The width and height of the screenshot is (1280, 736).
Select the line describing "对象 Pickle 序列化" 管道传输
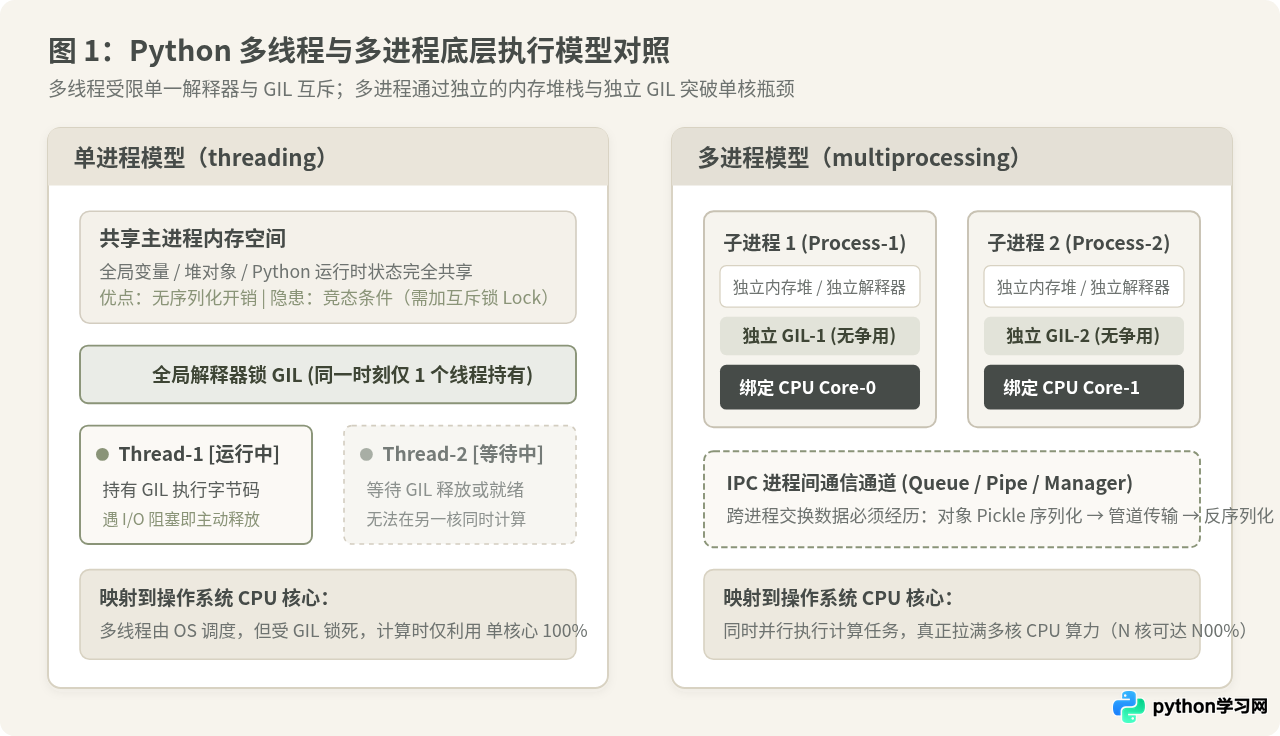pyautogui.click(x=1000, y=516)
